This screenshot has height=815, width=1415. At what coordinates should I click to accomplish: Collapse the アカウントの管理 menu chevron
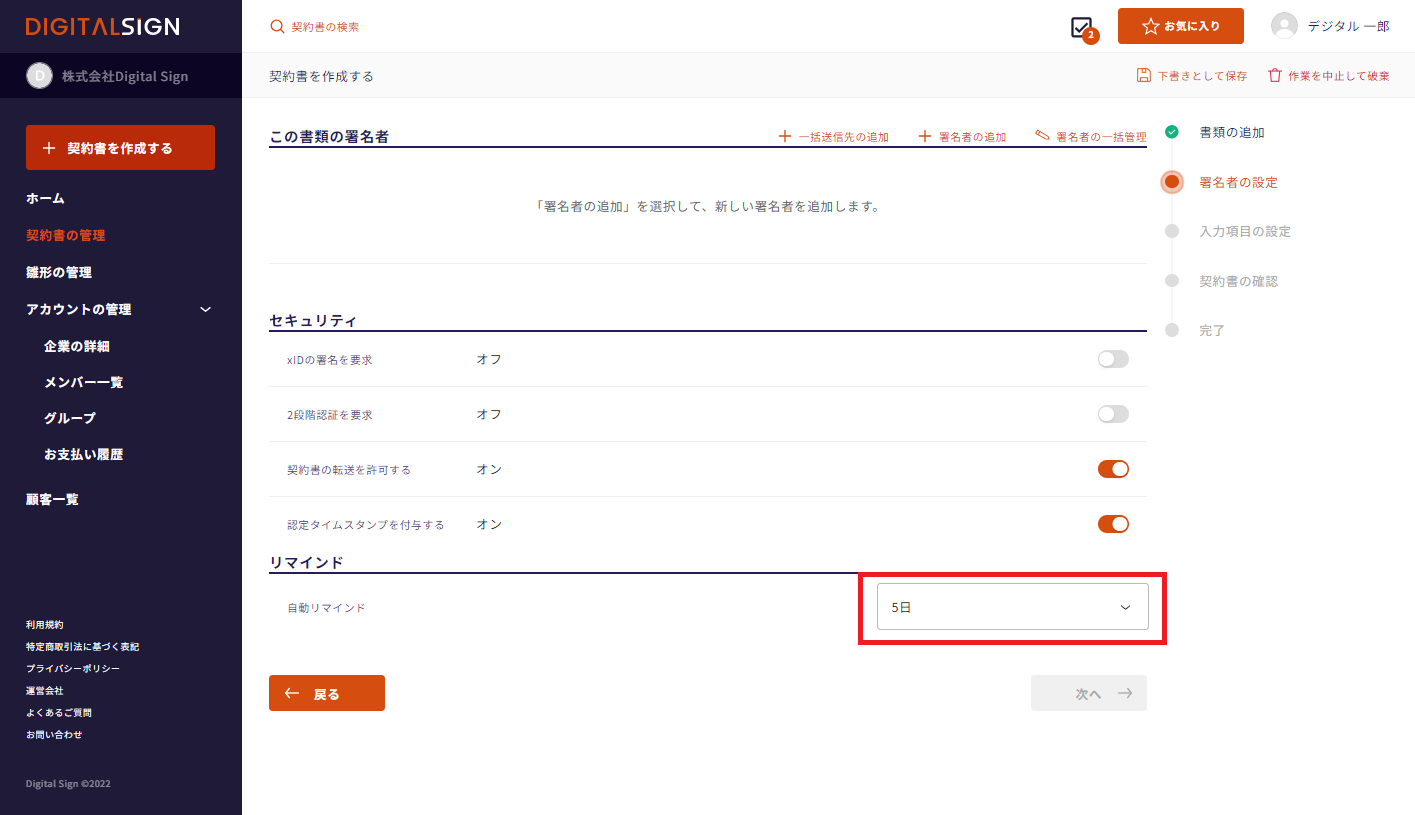206,310
